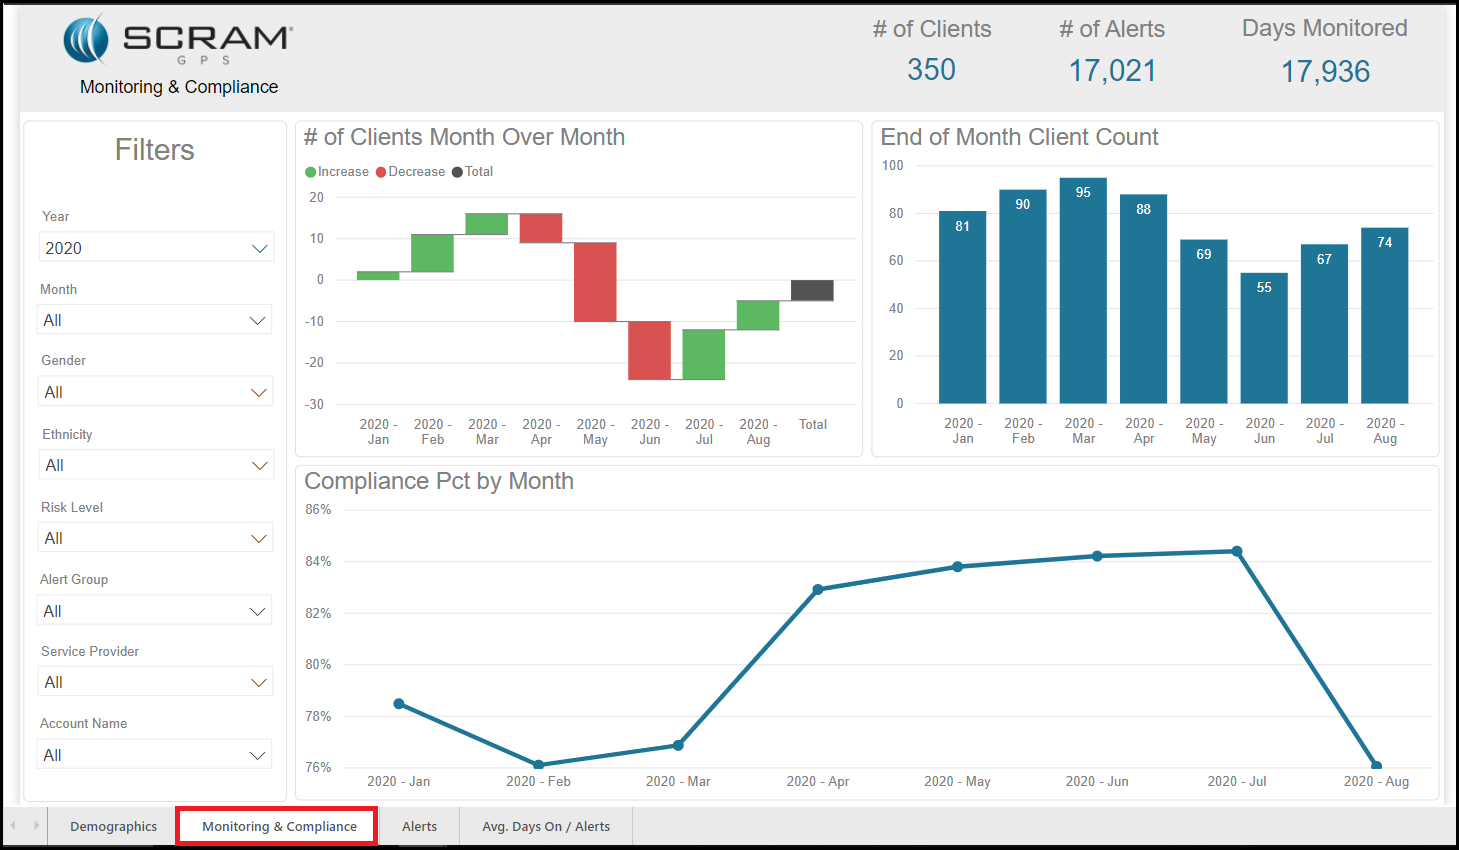Click the 2020 Mar bar labeled 95

pyautogui.click(x=1083, y=290)
